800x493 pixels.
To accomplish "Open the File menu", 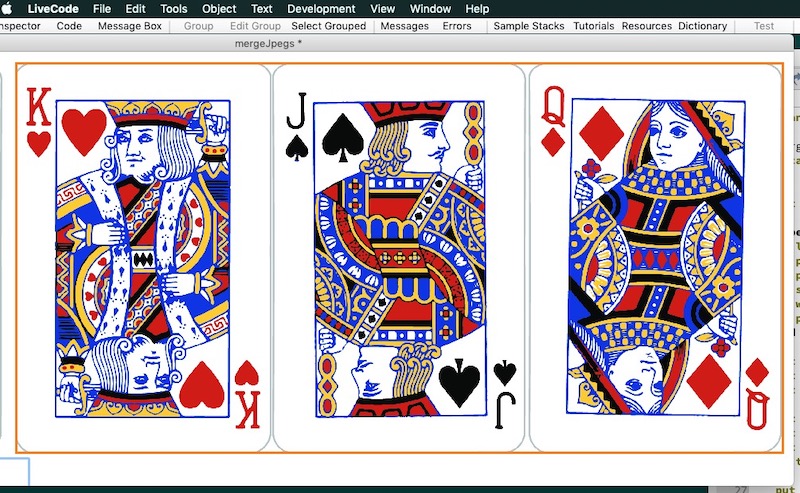I will [102, 9].
